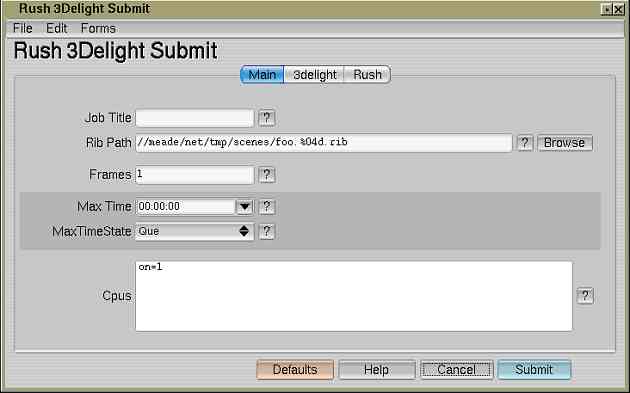This screenshot has height=393, width=630.
Task: Show help for Cpus field
Action: (585, 296)
